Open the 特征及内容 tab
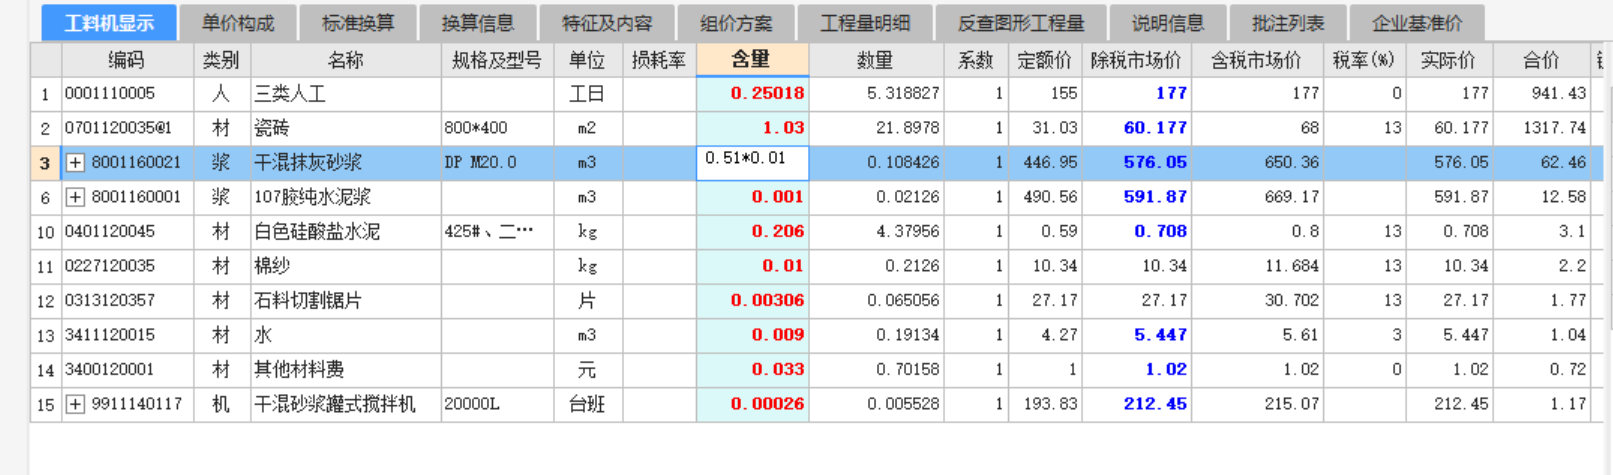 click(607, 23)
